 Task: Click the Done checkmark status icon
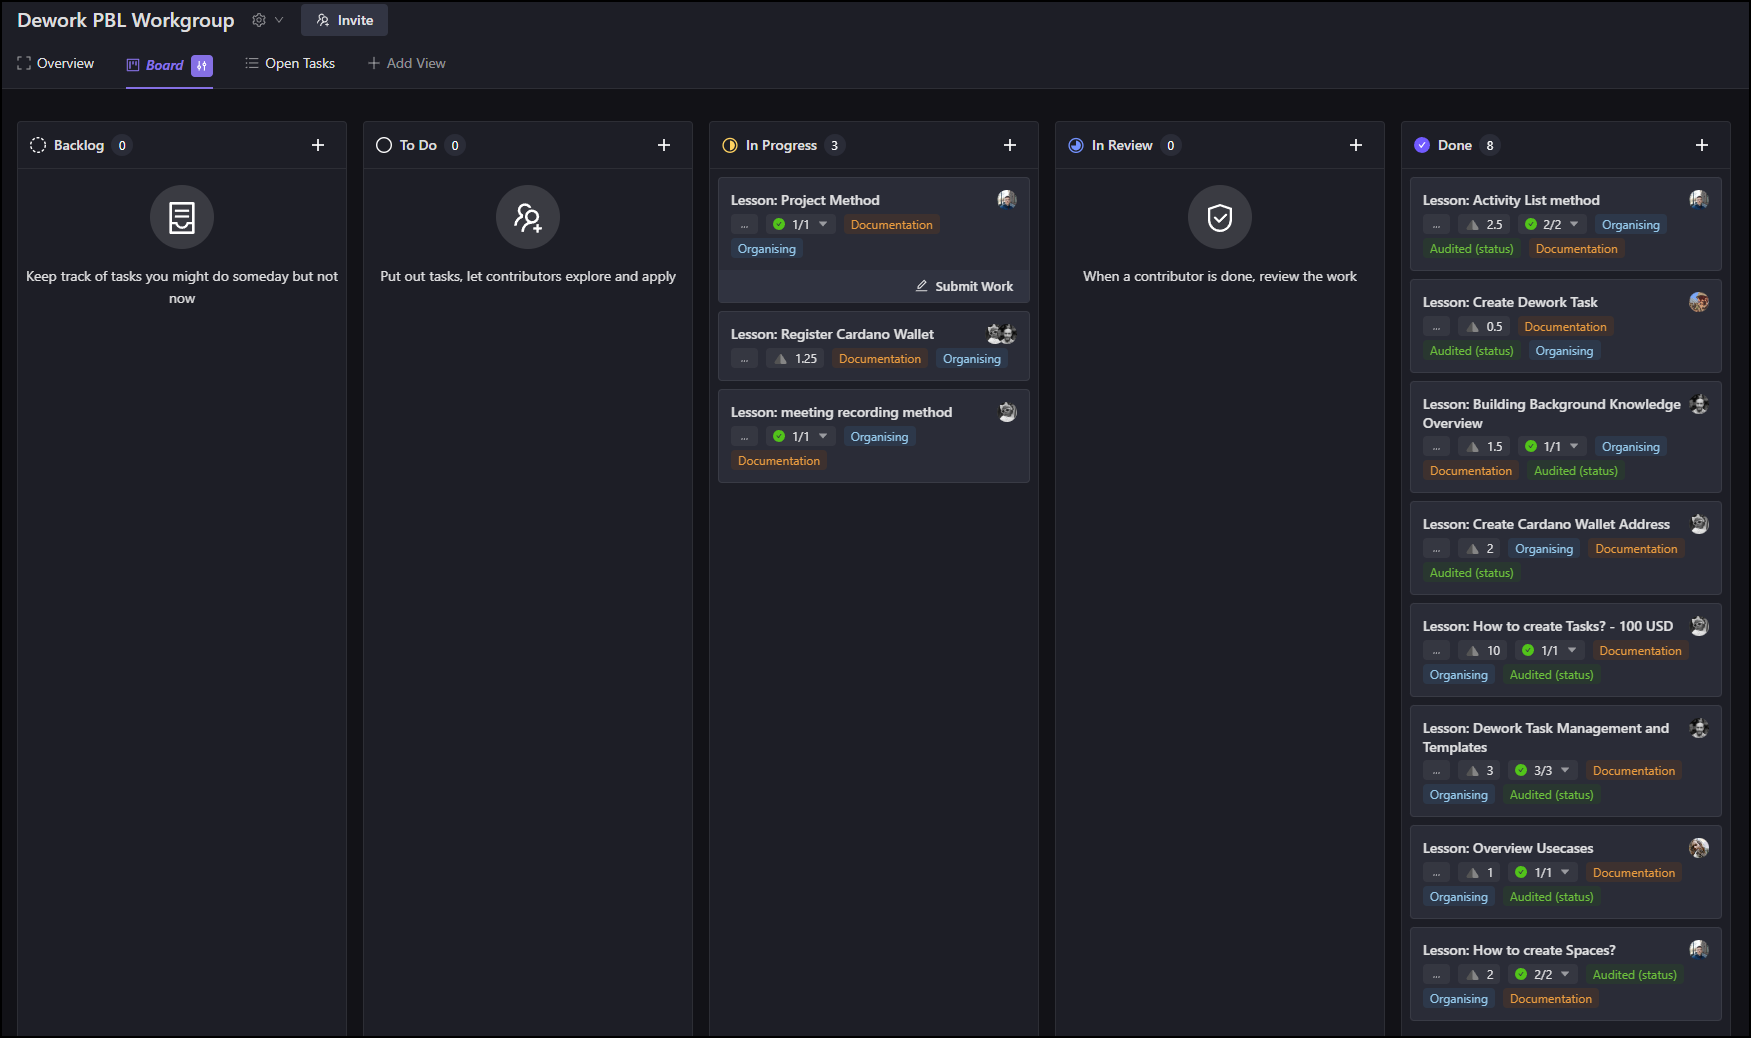coord(1422,145)
